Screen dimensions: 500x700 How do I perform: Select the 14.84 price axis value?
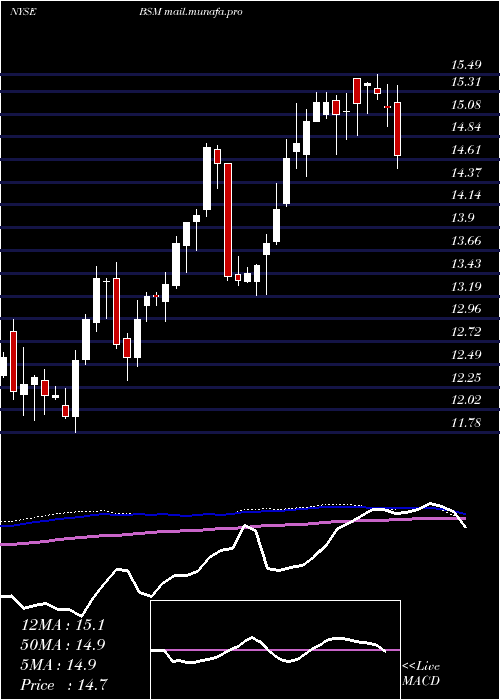click(466, 127)
